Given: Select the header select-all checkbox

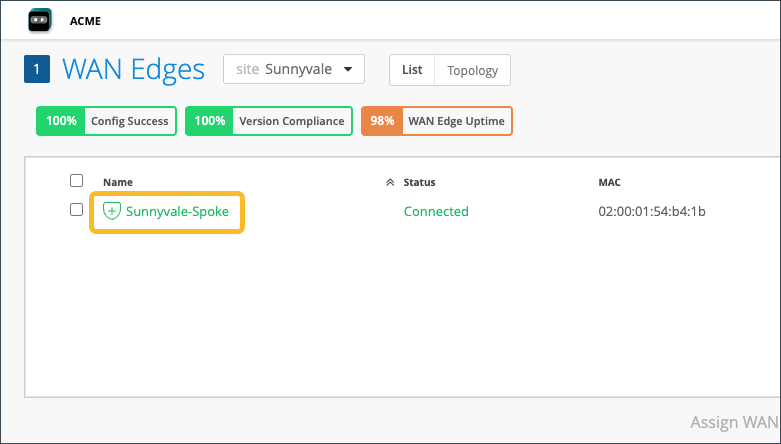Looking at the screenshot, I should point(76,181).
